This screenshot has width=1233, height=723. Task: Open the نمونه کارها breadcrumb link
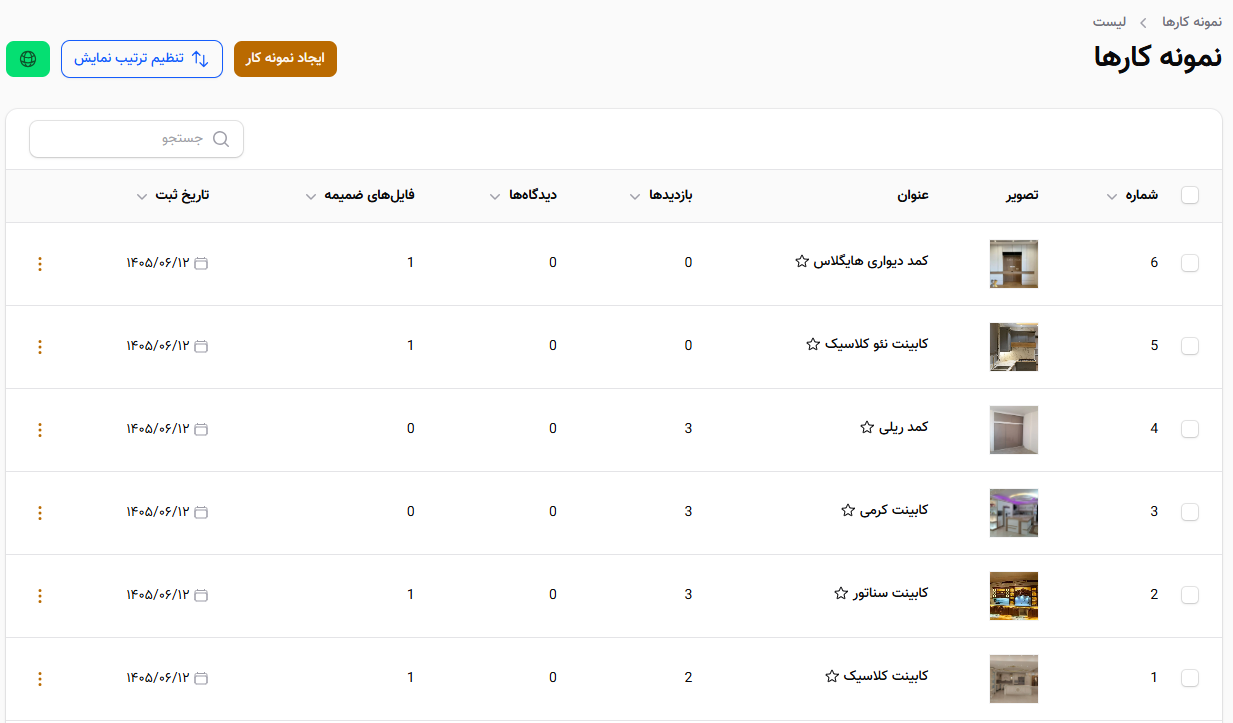click(x=1192, y=21)
